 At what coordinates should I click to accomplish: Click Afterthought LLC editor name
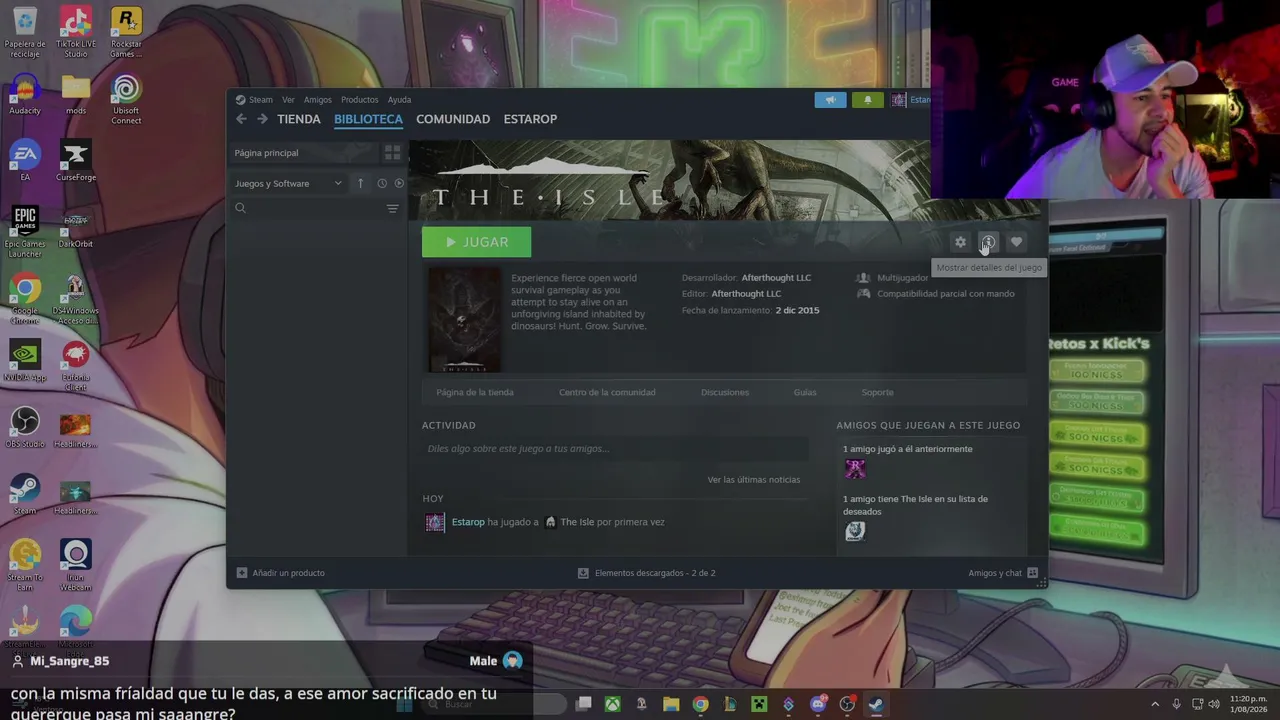click(746, 294)
